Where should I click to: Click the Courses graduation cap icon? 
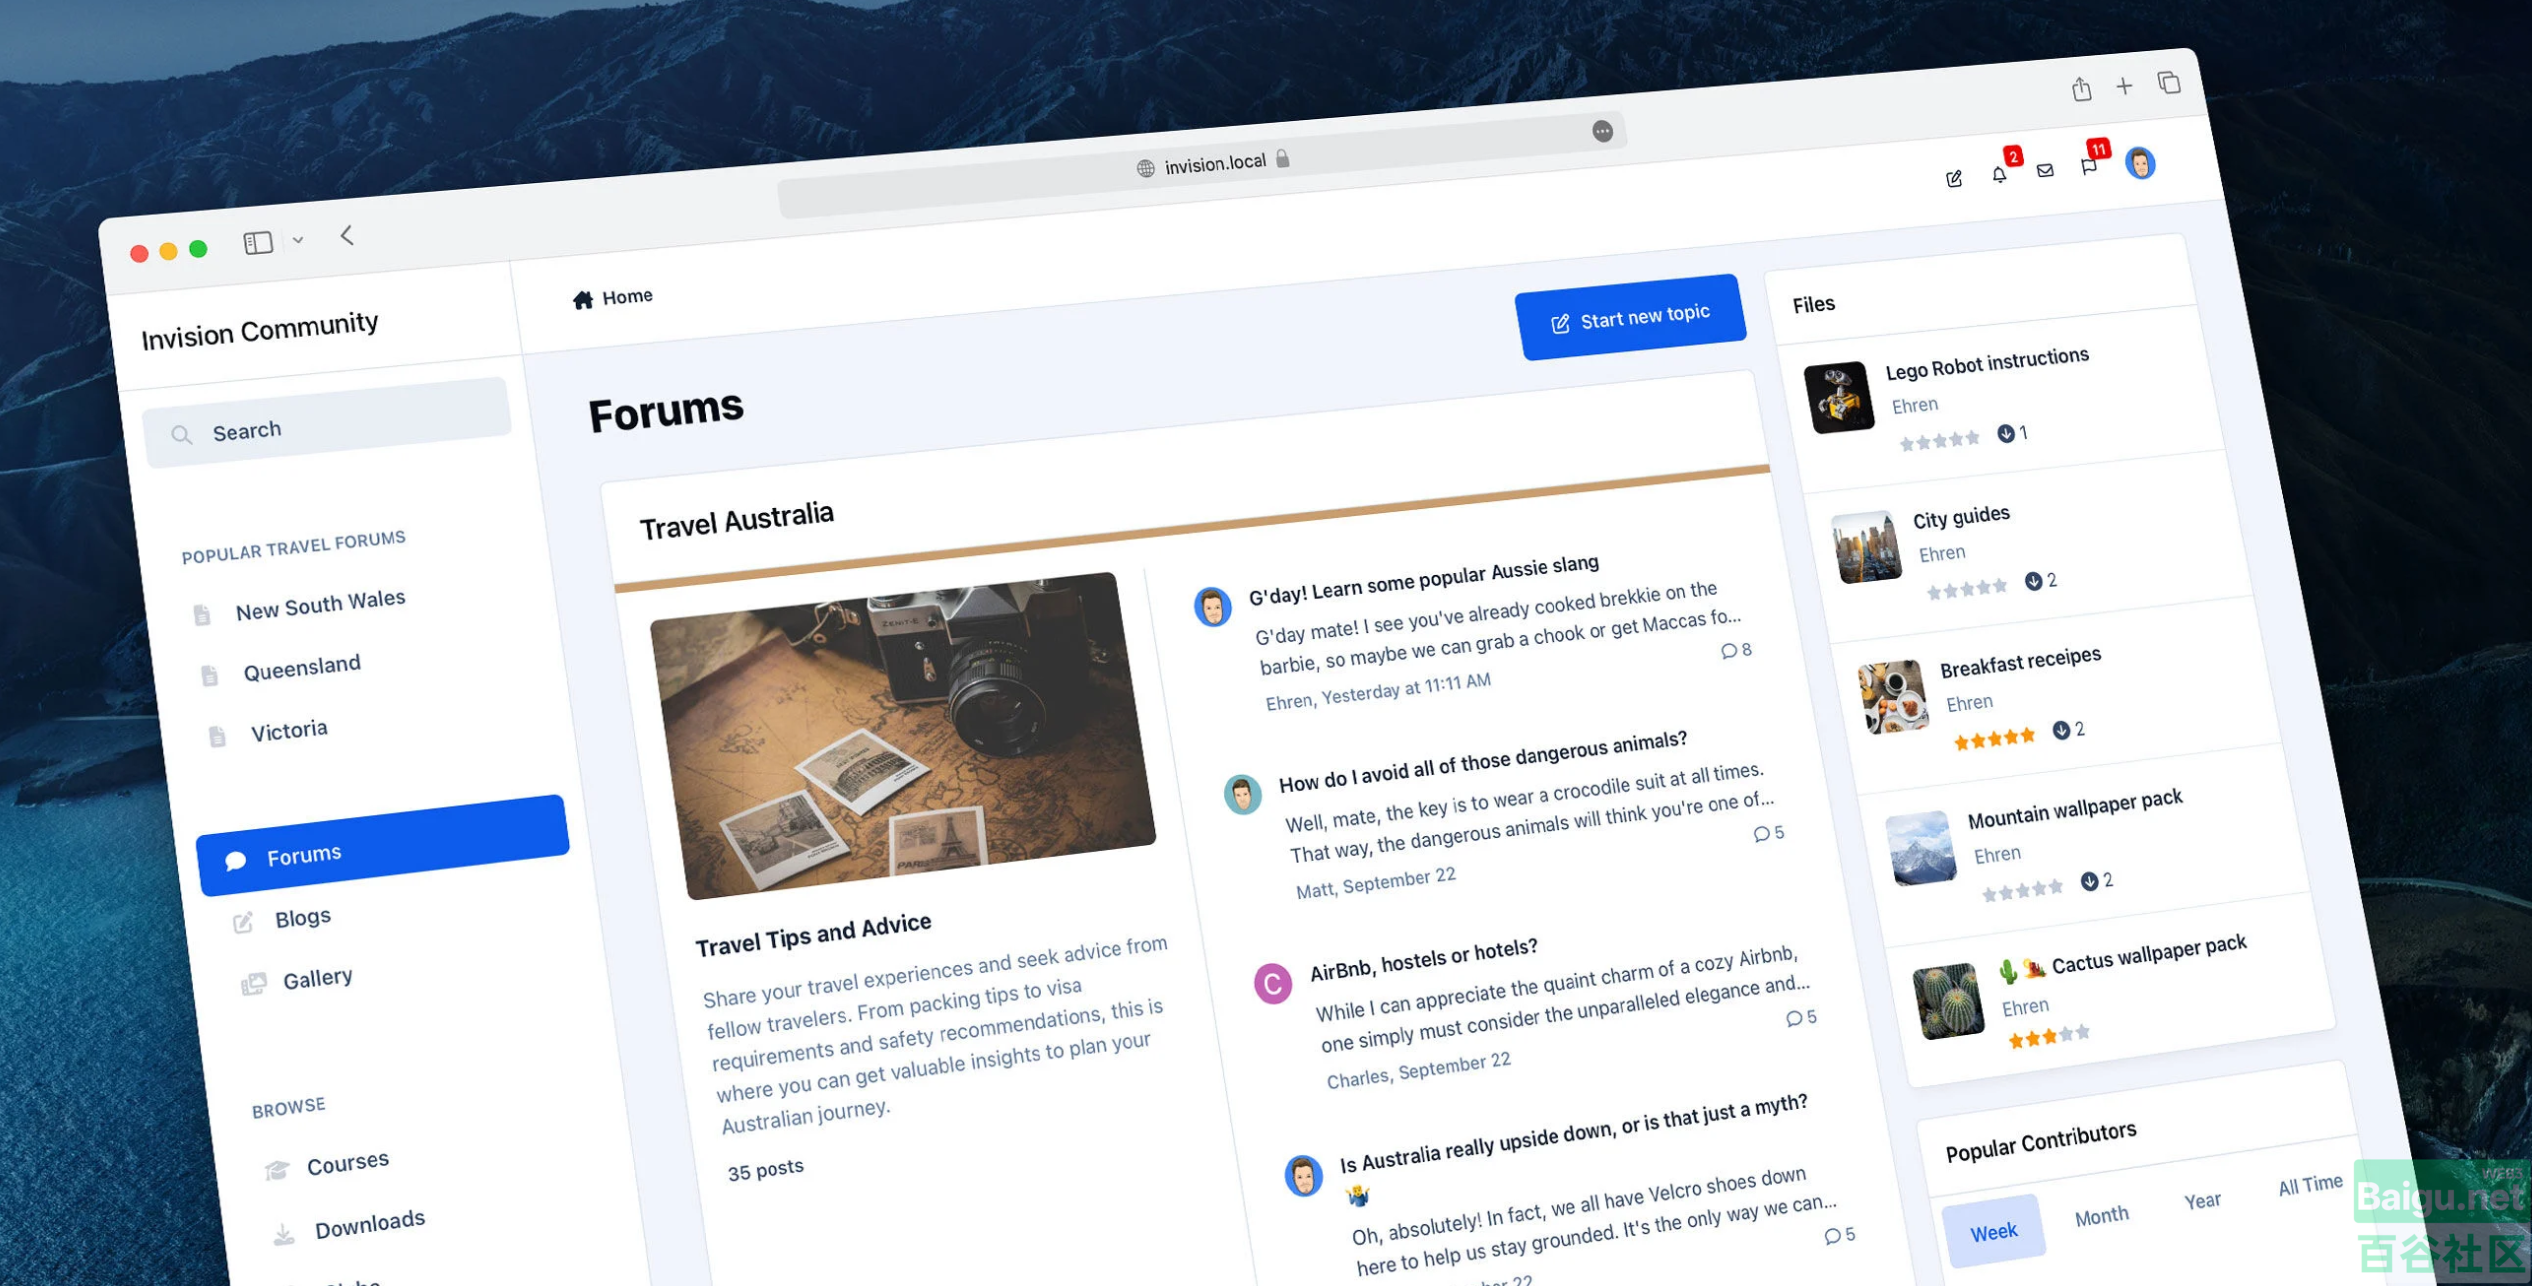point(277,1170)
